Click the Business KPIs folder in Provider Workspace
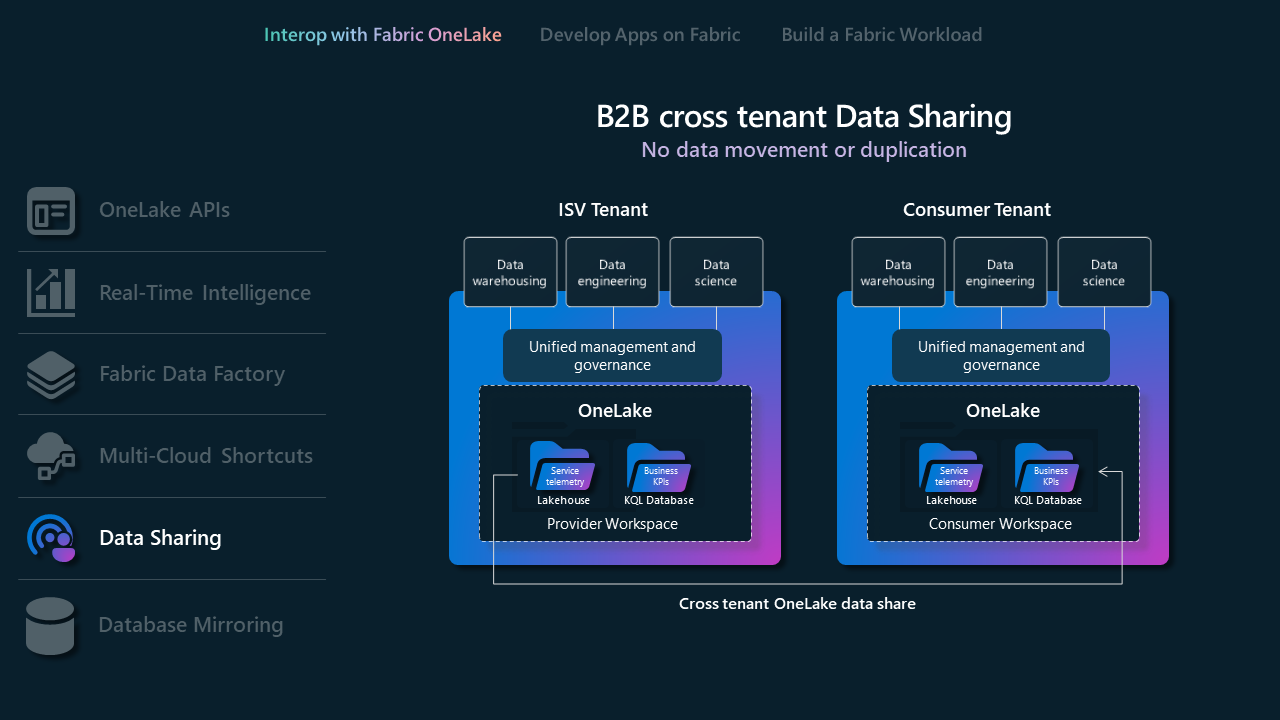 pyautogui.click(x=658, y=468)
